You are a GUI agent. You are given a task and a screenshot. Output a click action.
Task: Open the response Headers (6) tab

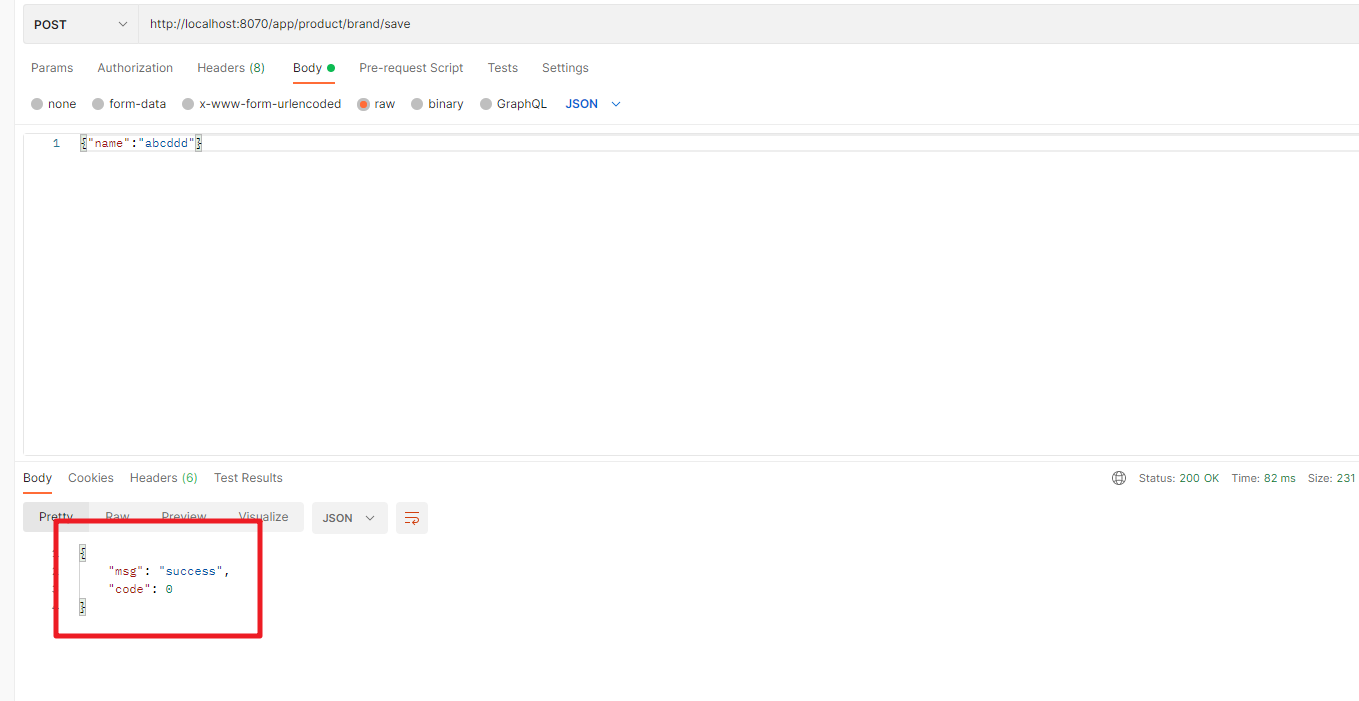tap(164, 478)
